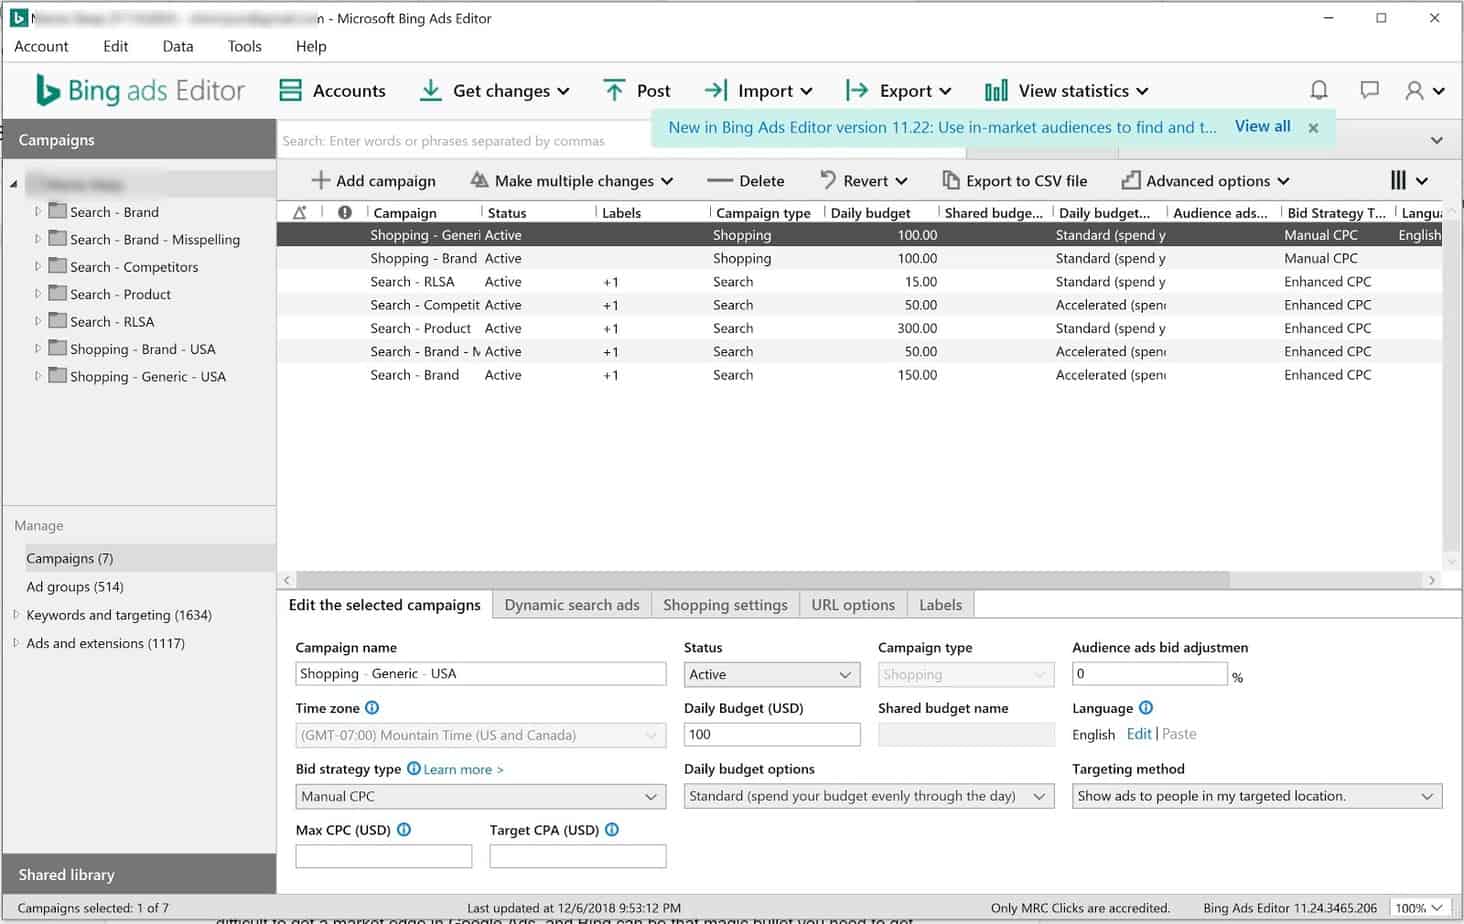Open the feedback speech bubble icon
Image resolution: width=1464 pixels, height=924 pixels.
pos(1369,91)
